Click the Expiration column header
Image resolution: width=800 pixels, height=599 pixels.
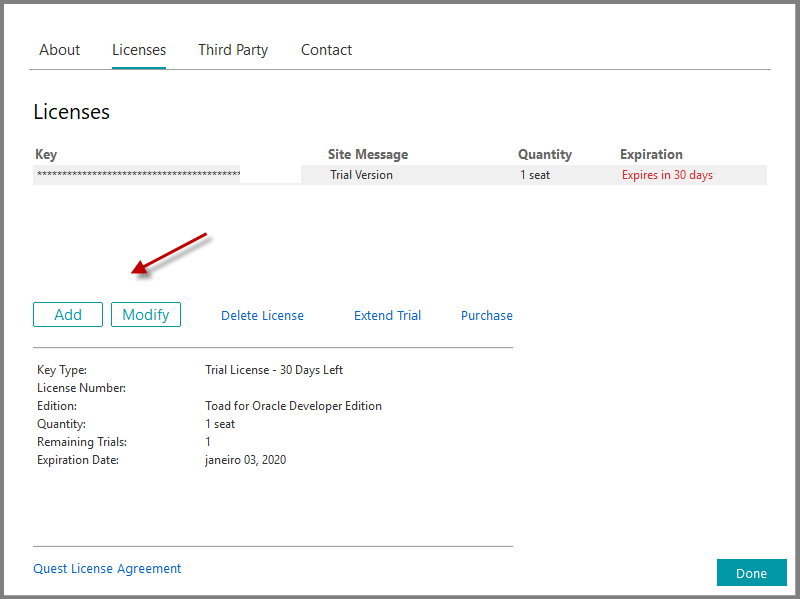(x=652, y=155)
